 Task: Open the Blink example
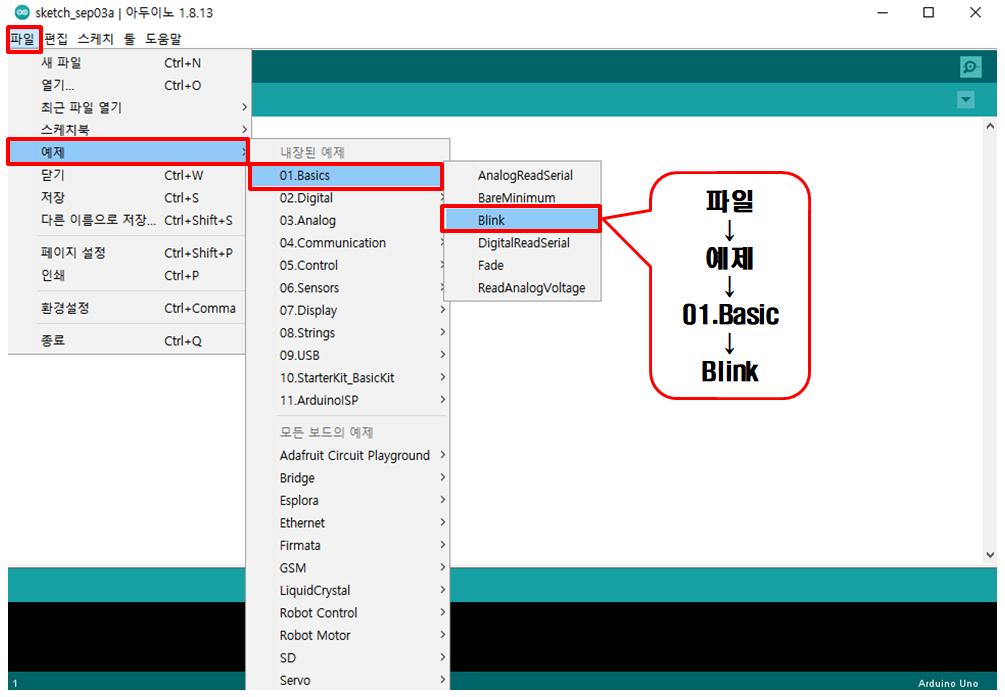click(521, 221)
